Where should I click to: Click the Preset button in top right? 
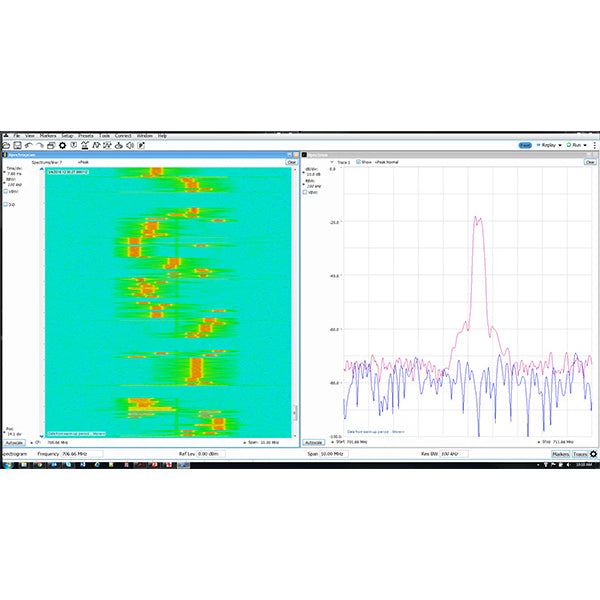(x=525, y=145)
